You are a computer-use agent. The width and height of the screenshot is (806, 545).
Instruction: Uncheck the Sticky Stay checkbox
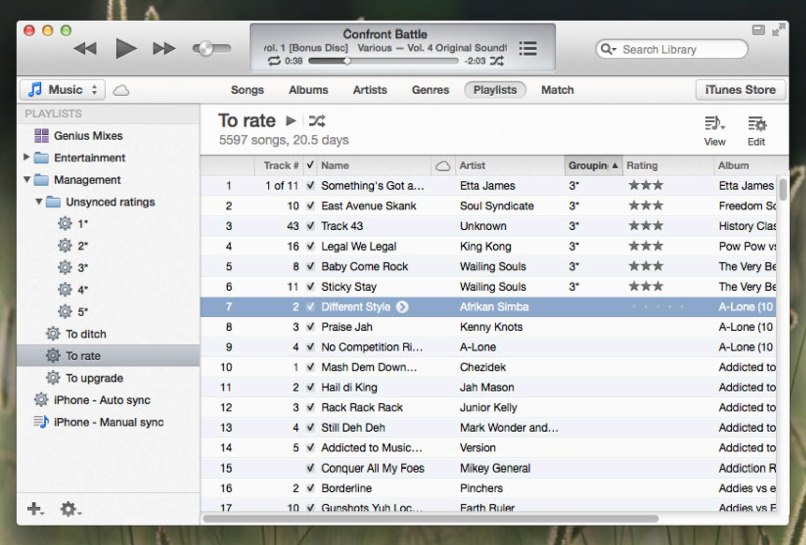pos(310,286)
